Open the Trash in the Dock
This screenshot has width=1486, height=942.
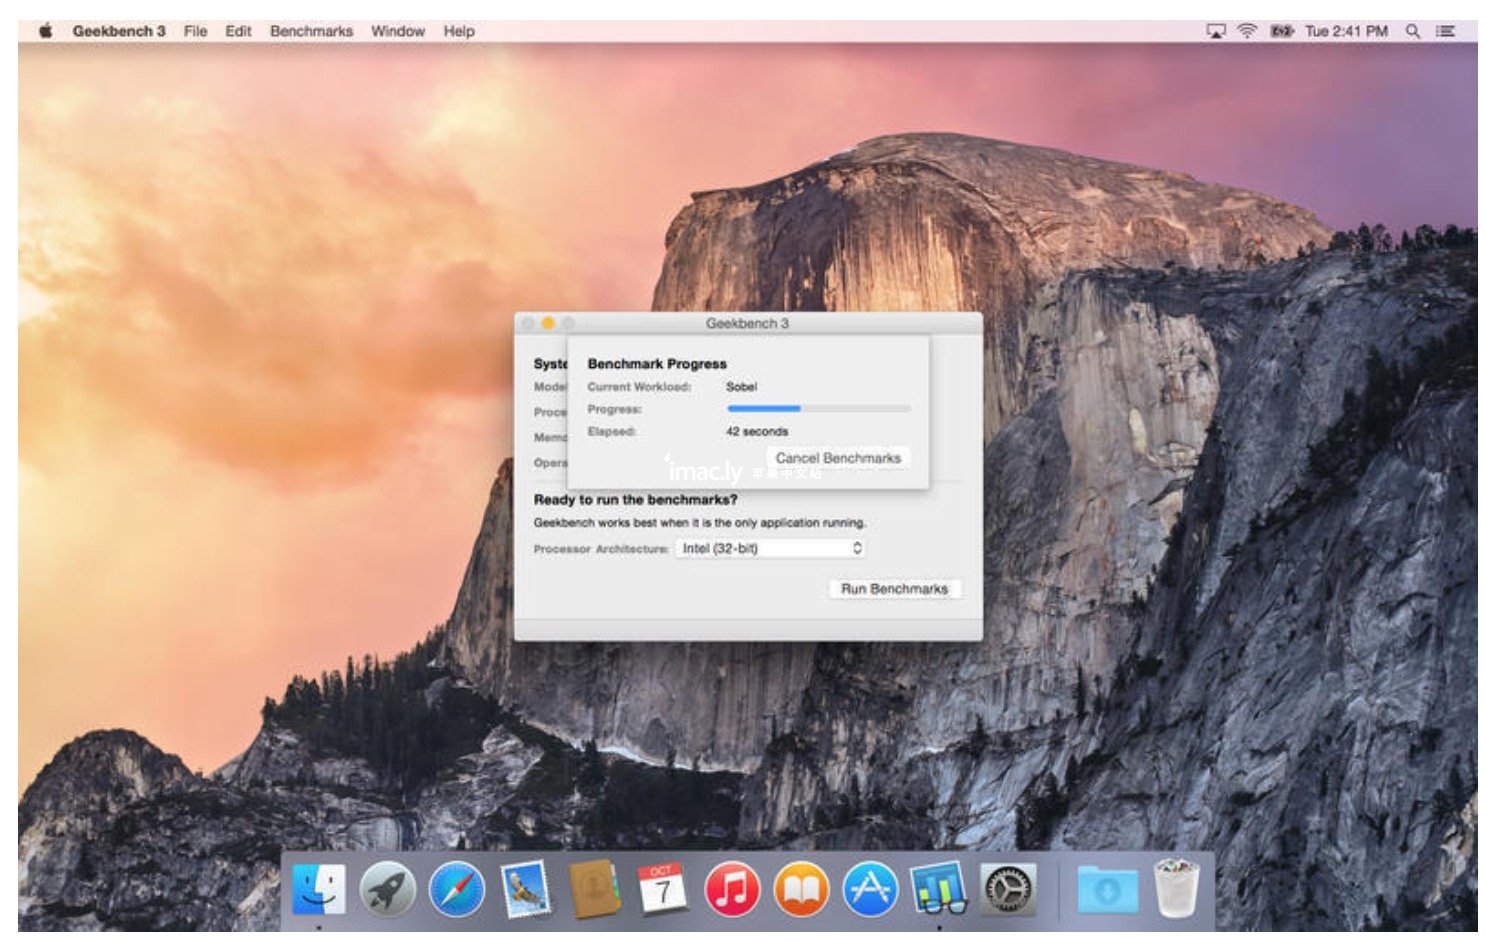(1177, 888)
